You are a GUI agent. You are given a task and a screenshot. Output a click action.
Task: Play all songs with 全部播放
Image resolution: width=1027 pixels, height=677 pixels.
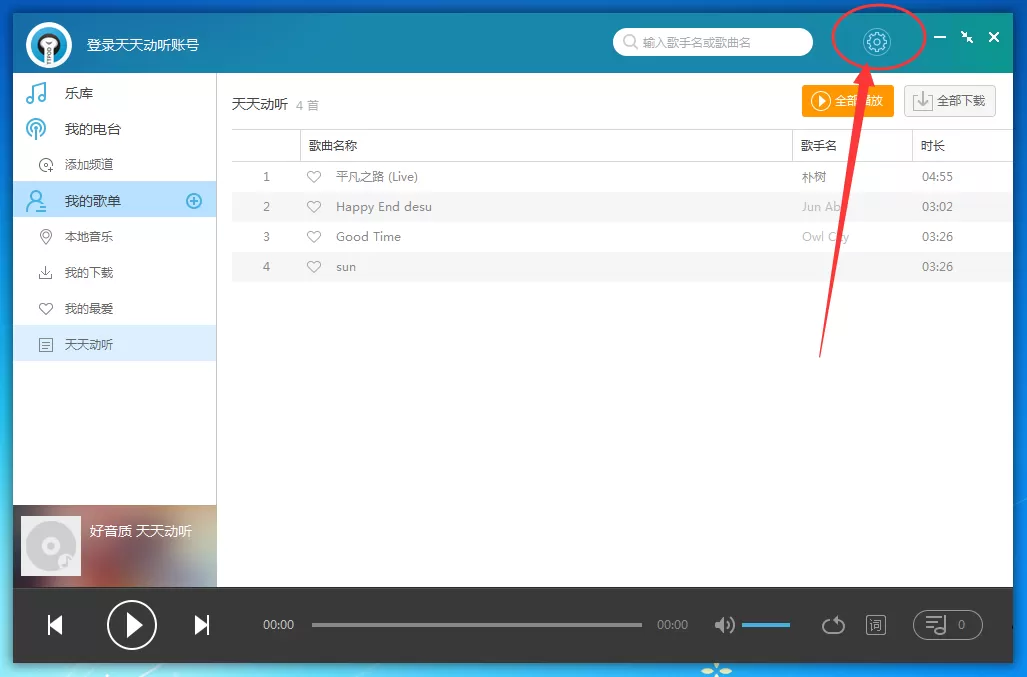tap(848, 101)
